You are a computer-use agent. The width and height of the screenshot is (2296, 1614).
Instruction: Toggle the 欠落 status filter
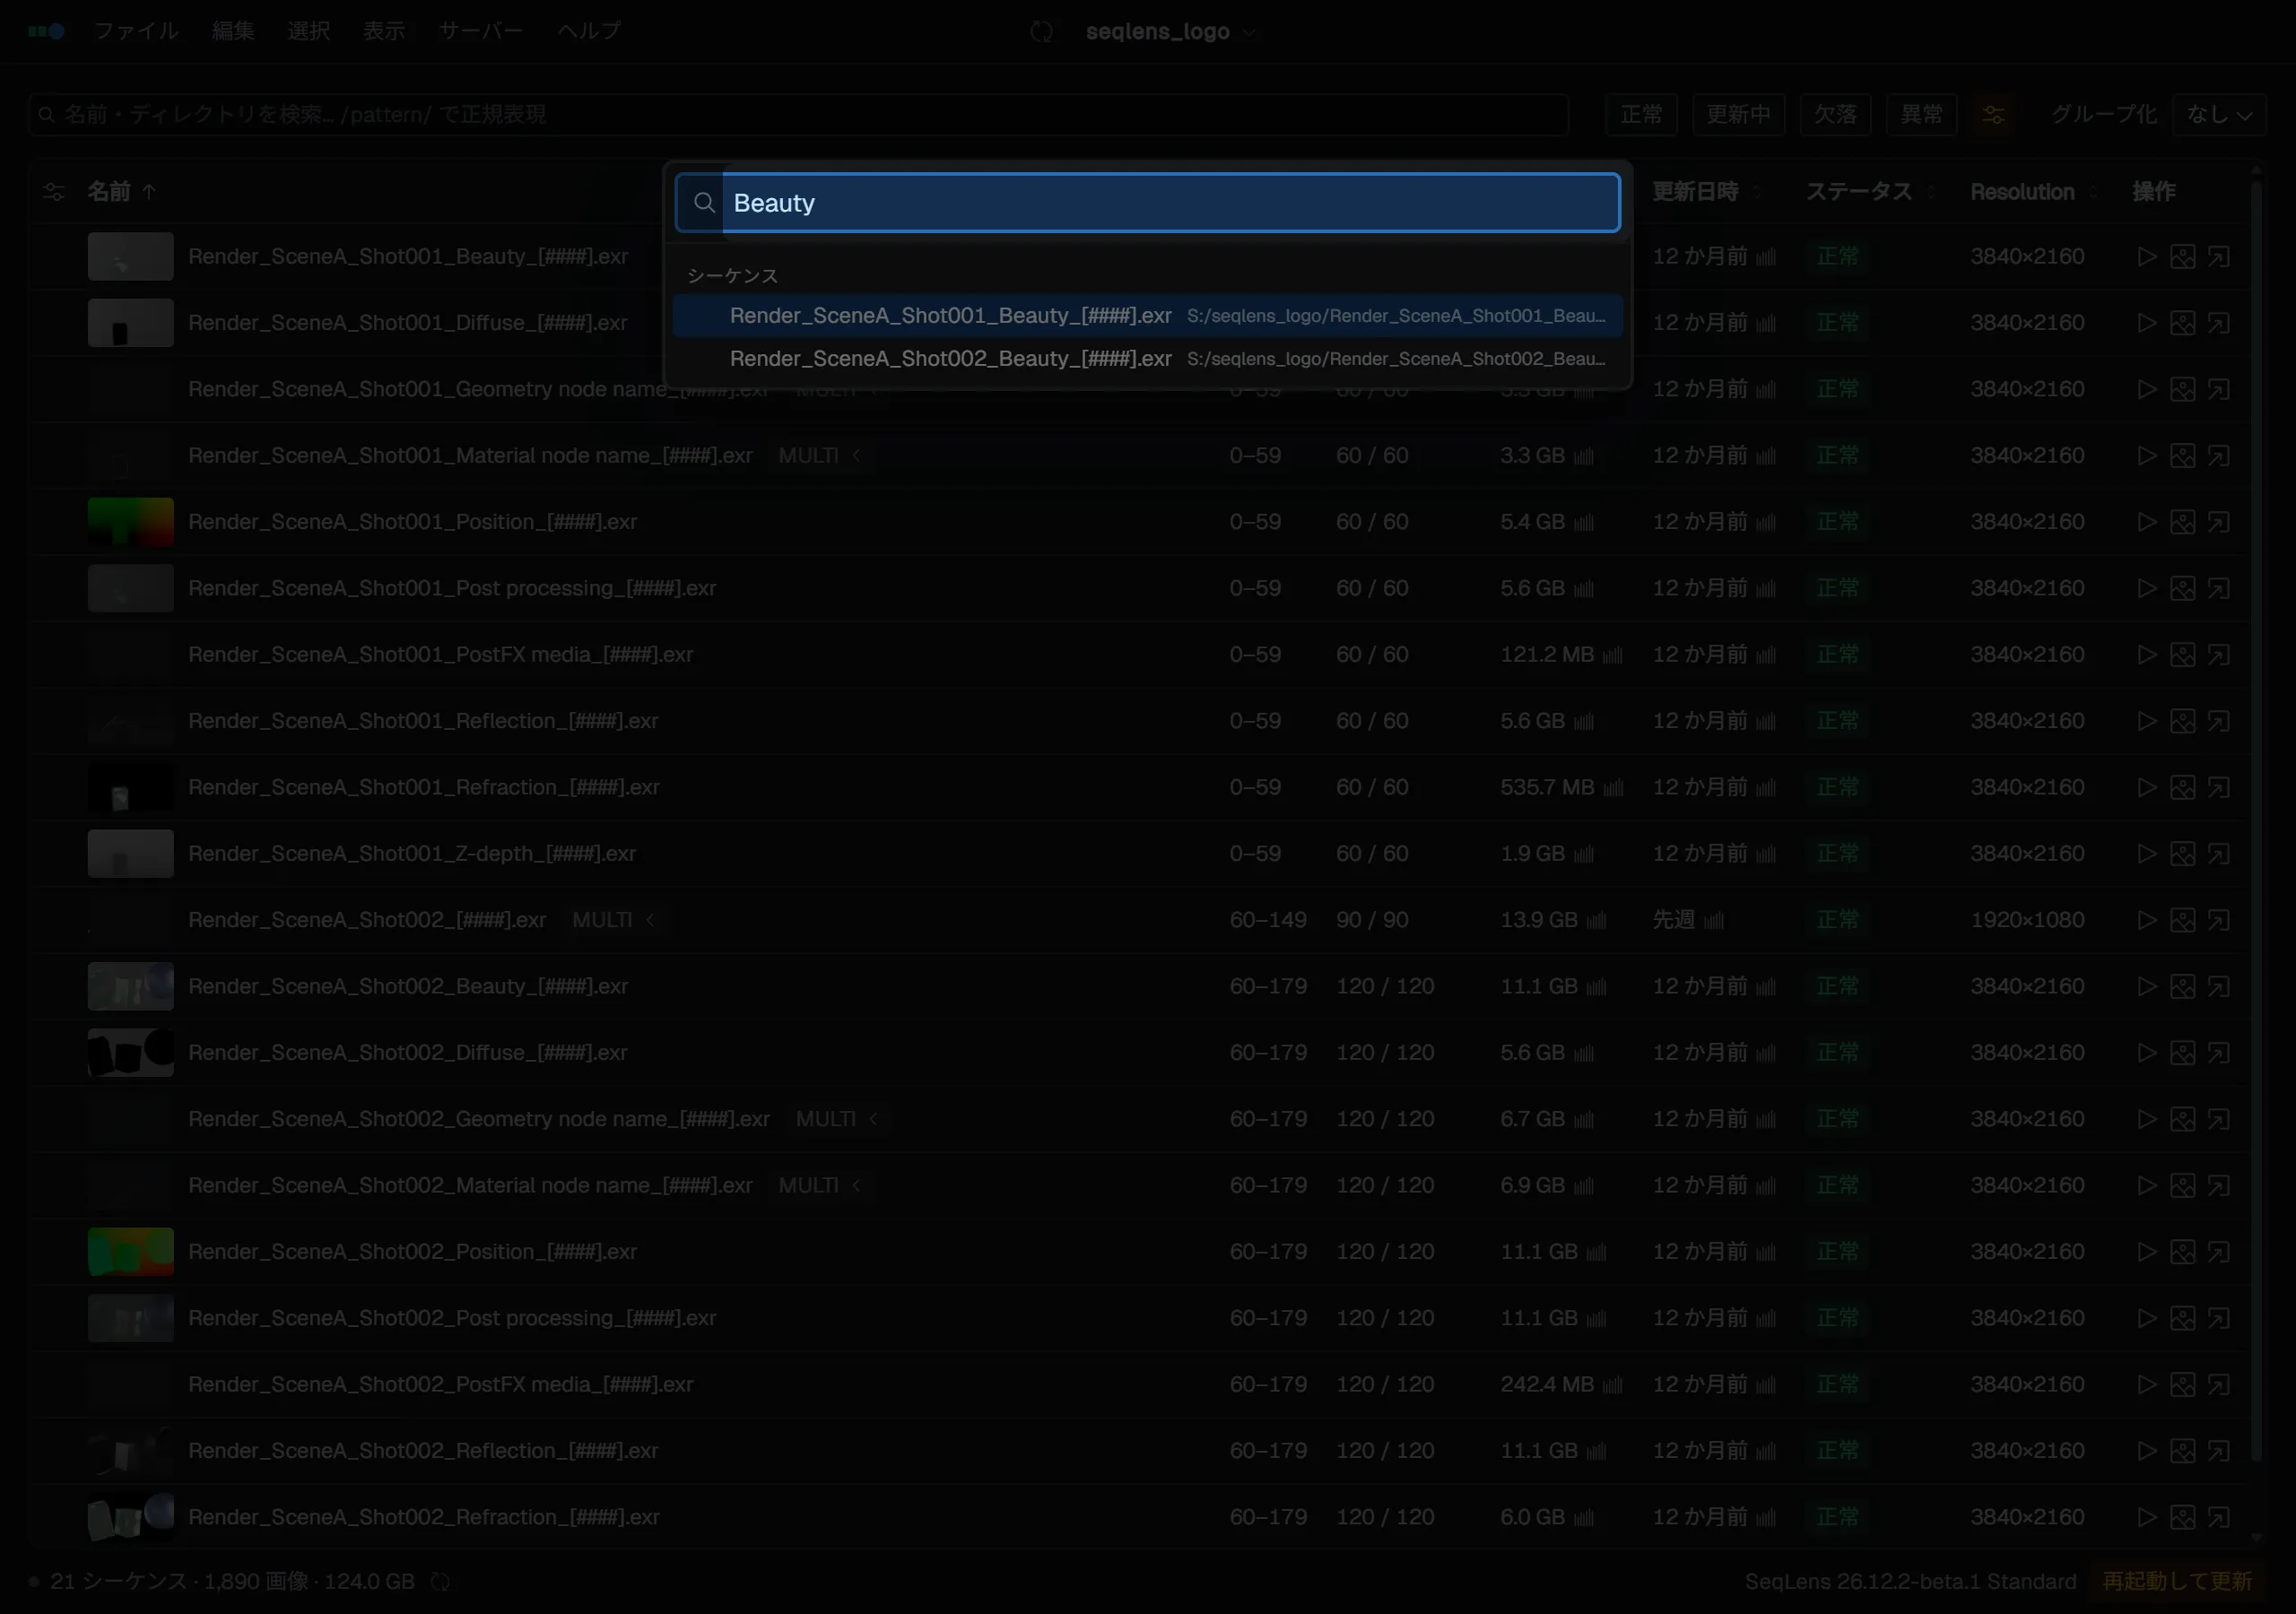pyautogui.click(x=1835, y=115)
